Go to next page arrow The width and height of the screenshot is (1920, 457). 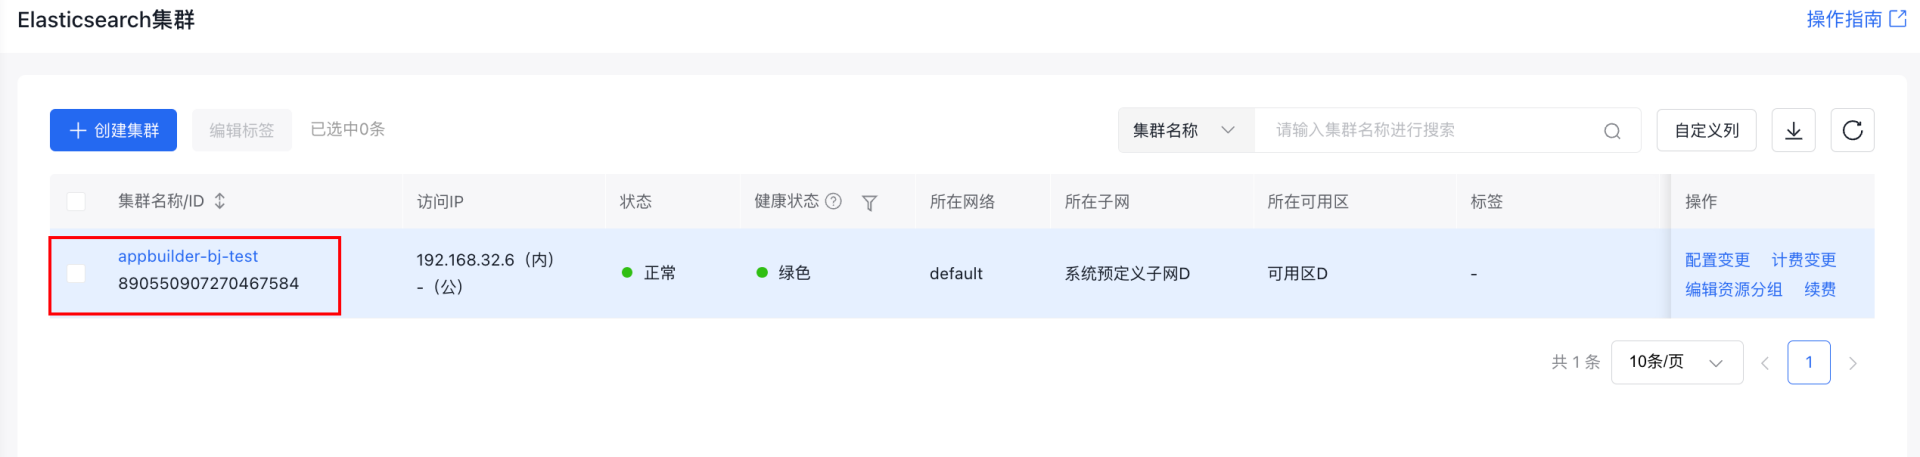point(1852,363)
